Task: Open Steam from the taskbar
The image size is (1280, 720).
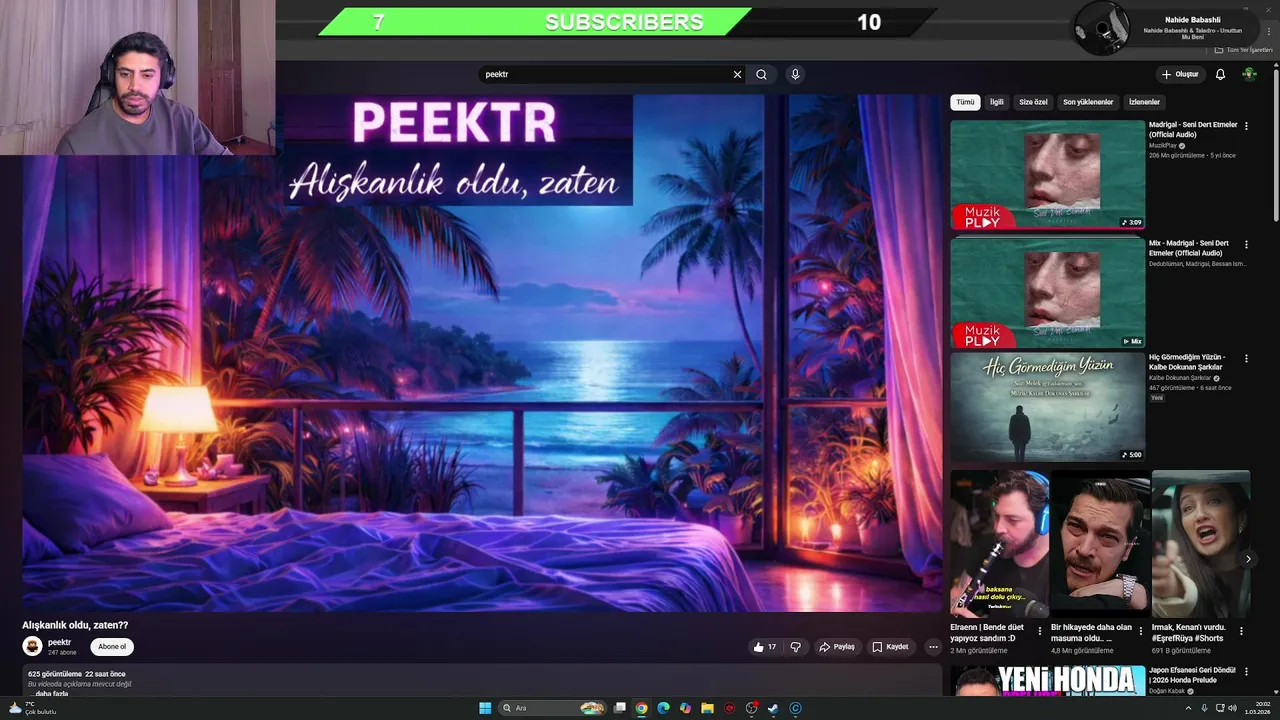Action: point(773,708)
